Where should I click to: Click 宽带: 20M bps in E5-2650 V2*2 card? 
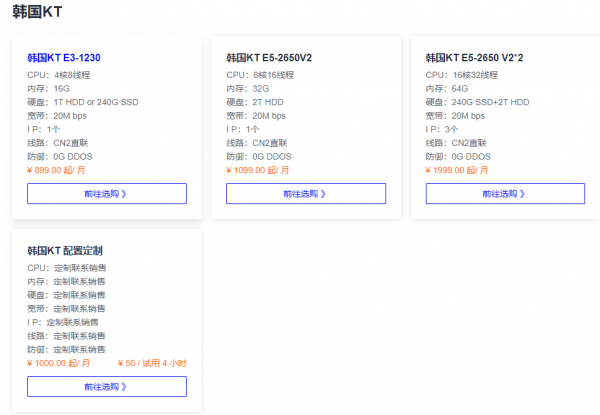click(x=455, y=116)
